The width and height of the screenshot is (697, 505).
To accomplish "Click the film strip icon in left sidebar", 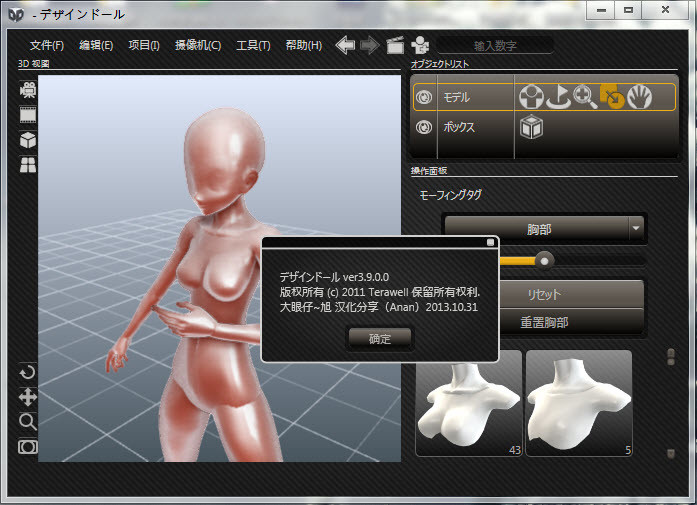I will tap(28, 115).
